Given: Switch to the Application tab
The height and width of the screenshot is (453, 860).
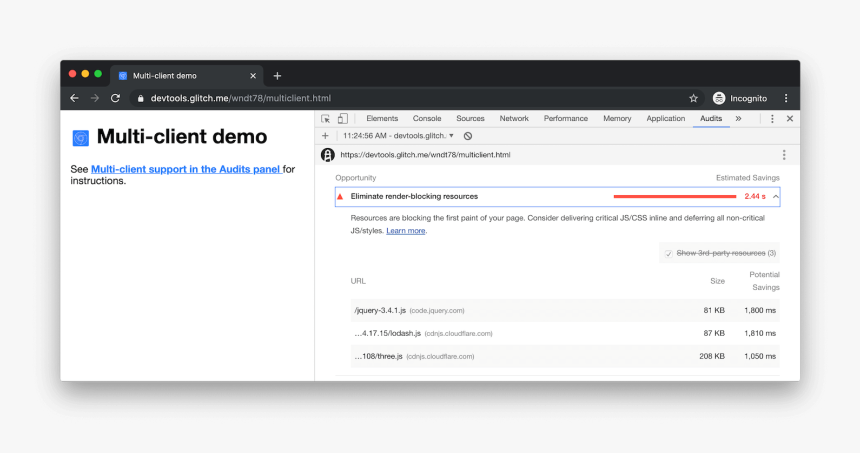Looking at the screenshot, I should click(665, 118).
